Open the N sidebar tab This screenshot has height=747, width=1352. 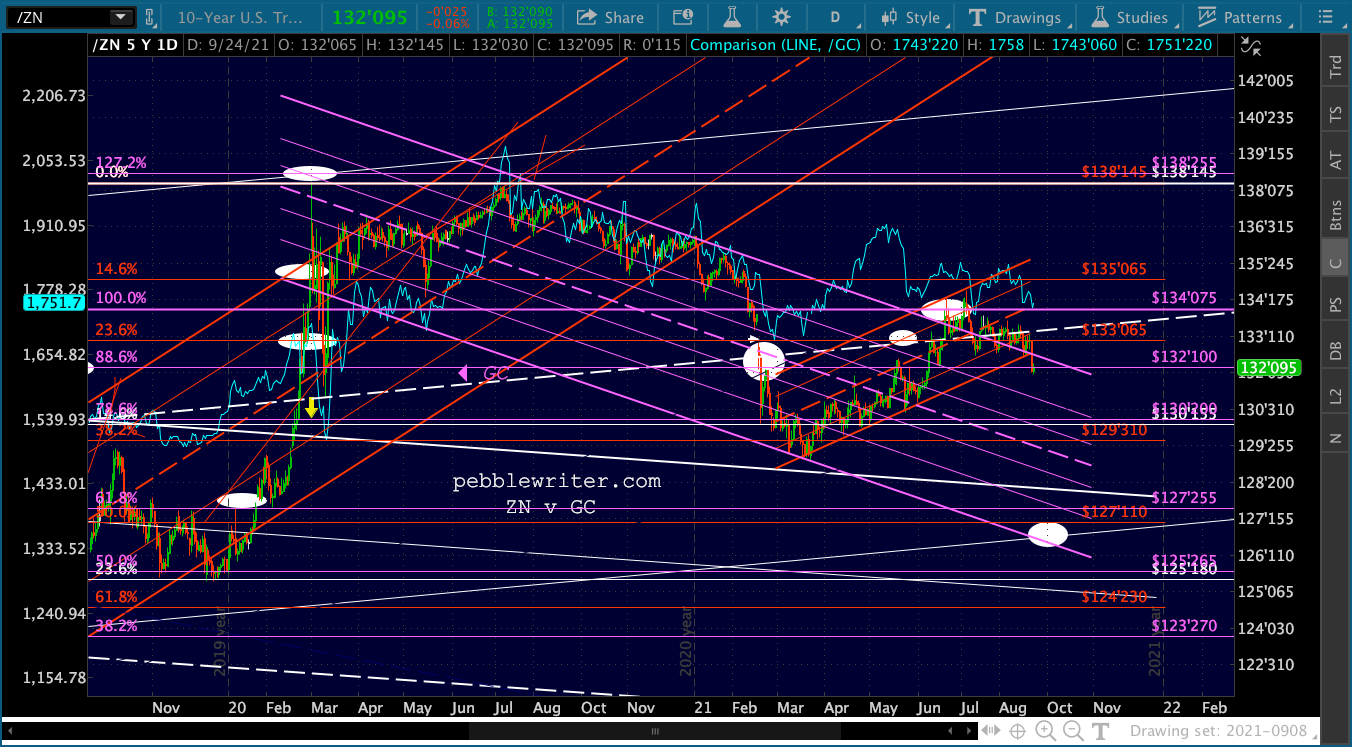(x=1336, y=437)
